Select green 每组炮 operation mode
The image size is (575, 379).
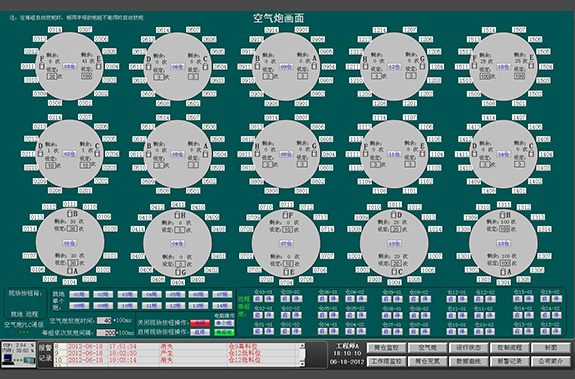224,332
